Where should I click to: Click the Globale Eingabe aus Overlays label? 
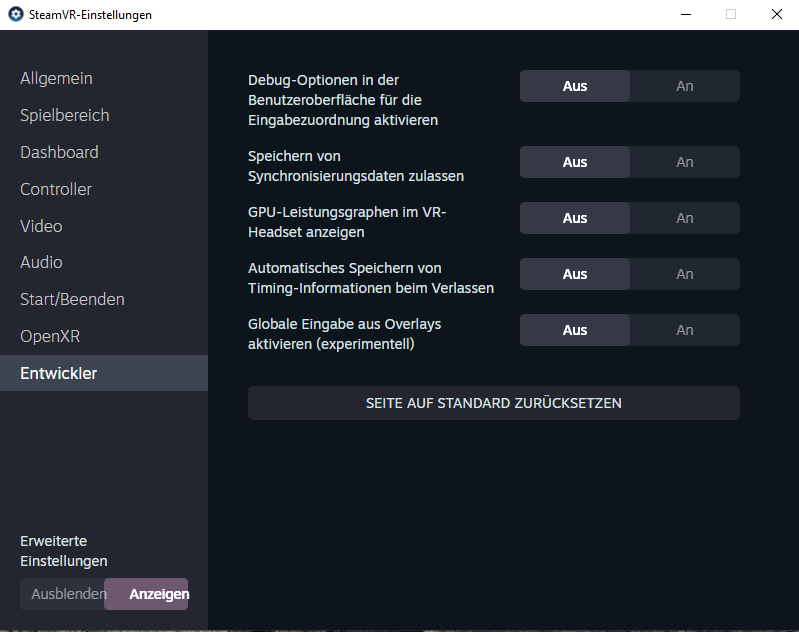pyautogui.click(x=344, y=334)
